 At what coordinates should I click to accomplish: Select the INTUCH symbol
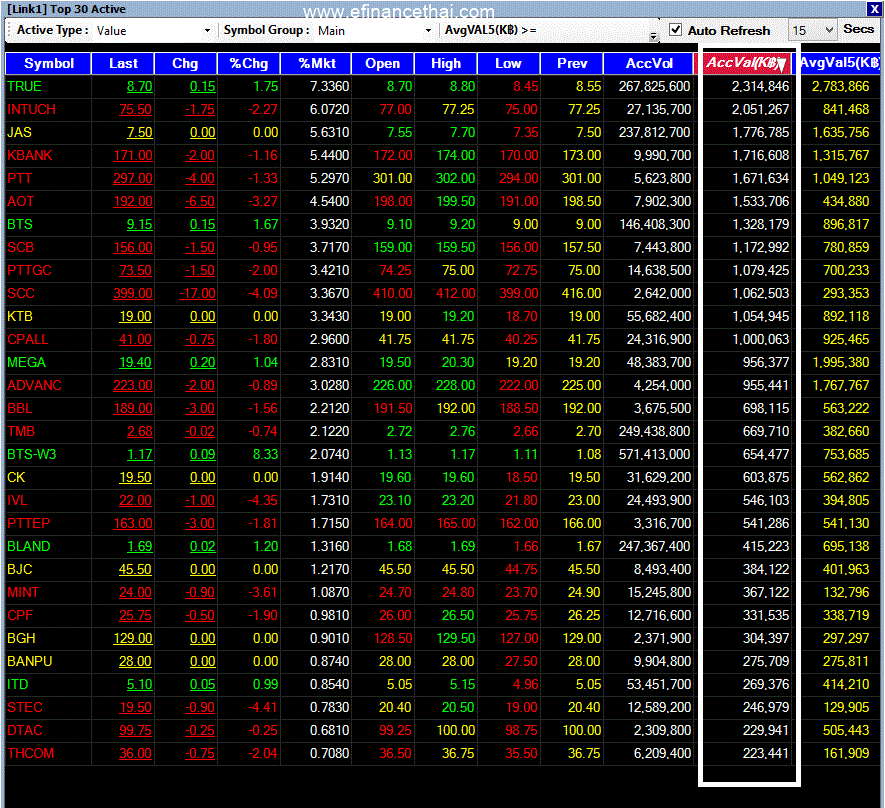click(x=31, y=109)
